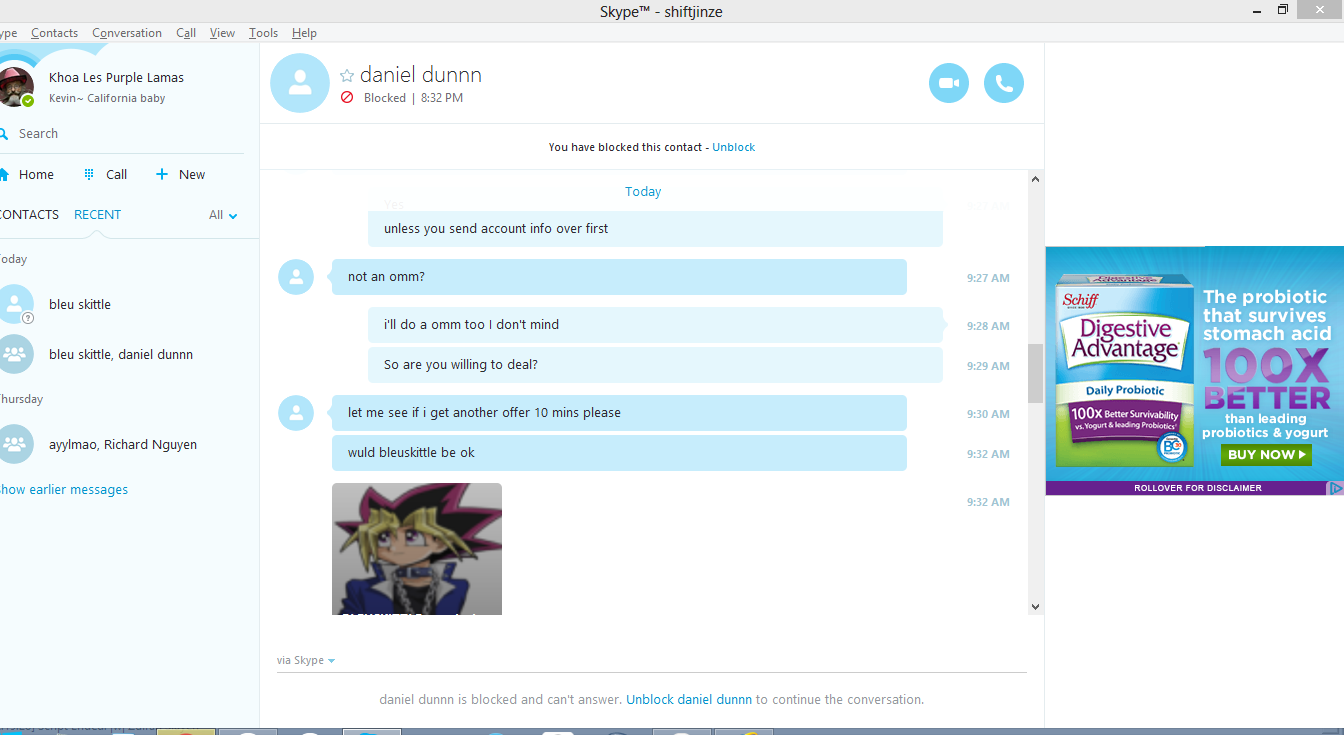Select the bleu skittle conversation
The image size is (1344, 735).
(129, 304)
